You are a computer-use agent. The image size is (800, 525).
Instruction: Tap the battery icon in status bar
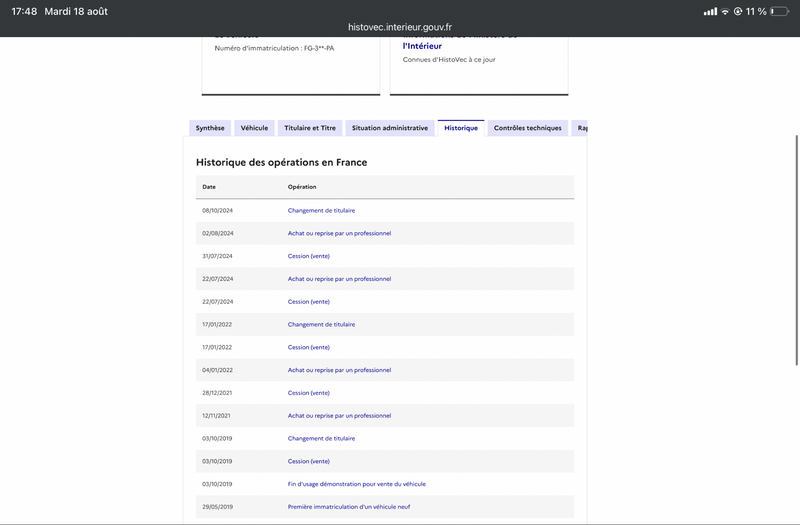tap(780, 11)
